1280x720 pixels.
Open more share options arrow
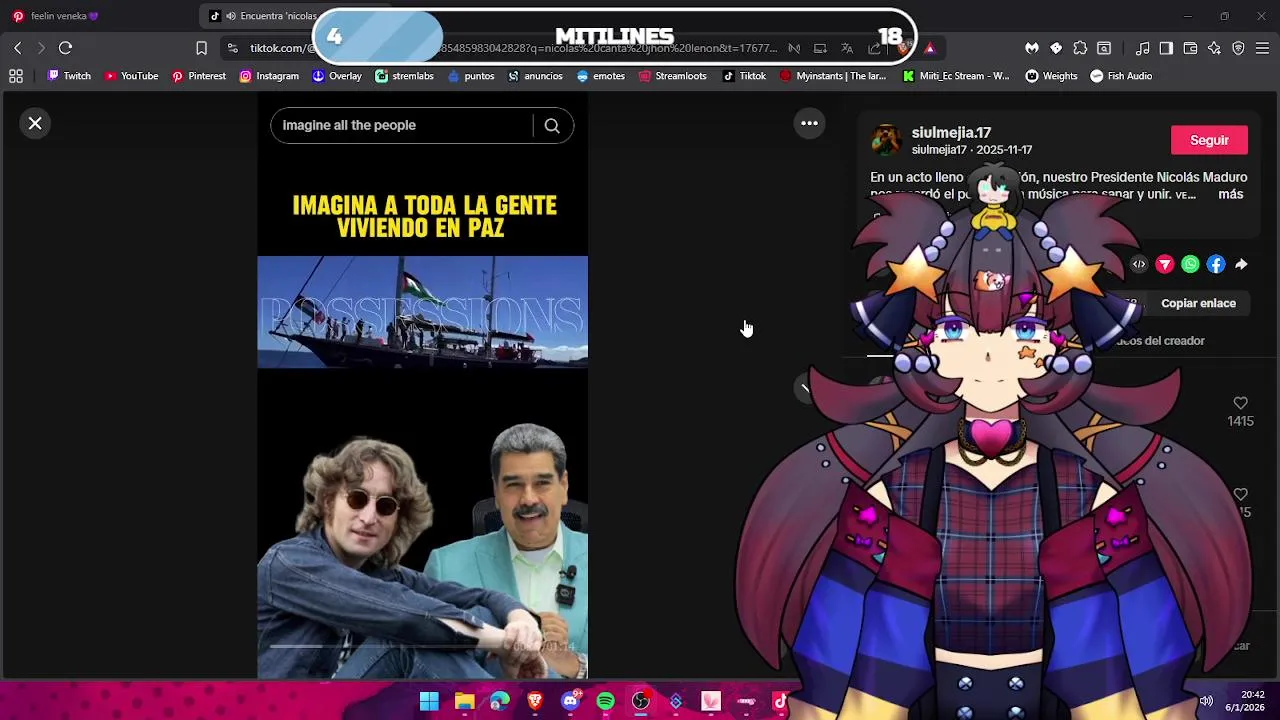point(1241,265)
